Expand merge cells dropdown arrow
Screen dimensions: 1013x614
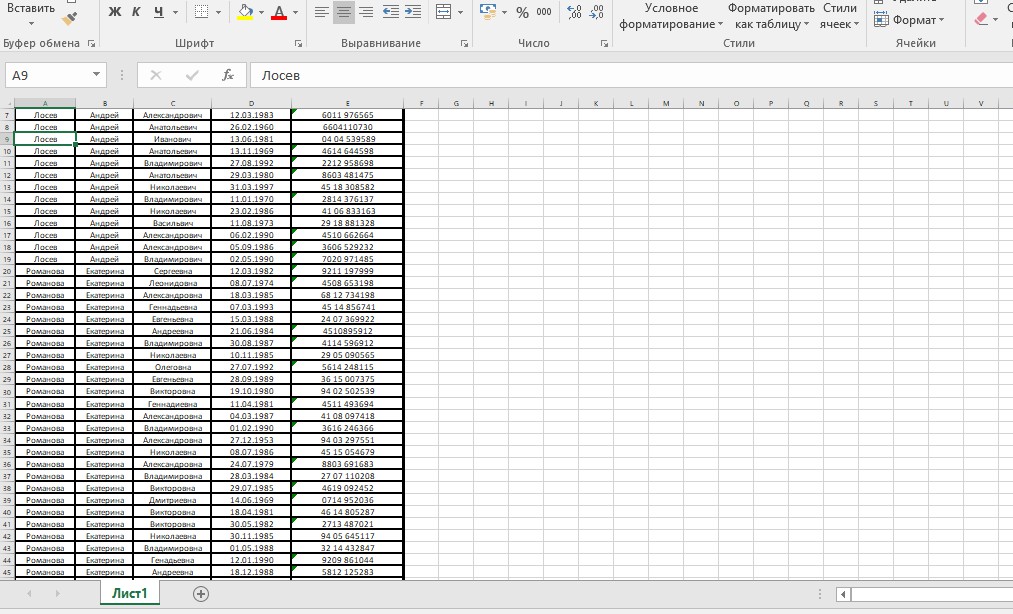(x=460, y=12)
